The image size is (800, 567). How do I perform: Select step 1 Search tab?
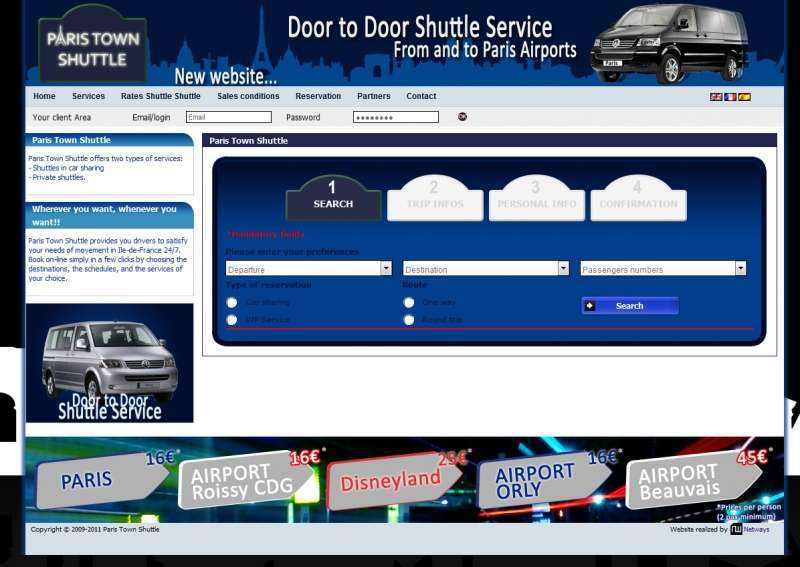tap(333, 198)
